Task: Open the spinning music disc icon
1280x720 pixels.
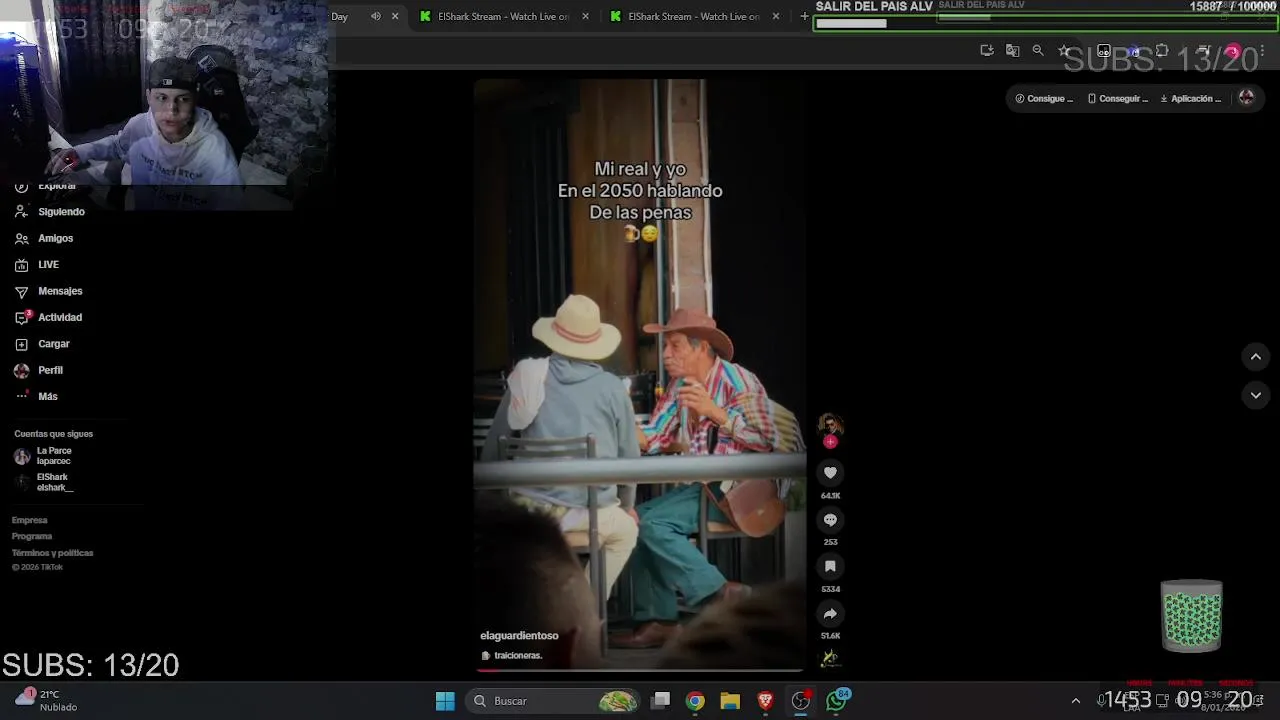Action: click(x=830, y=658)
